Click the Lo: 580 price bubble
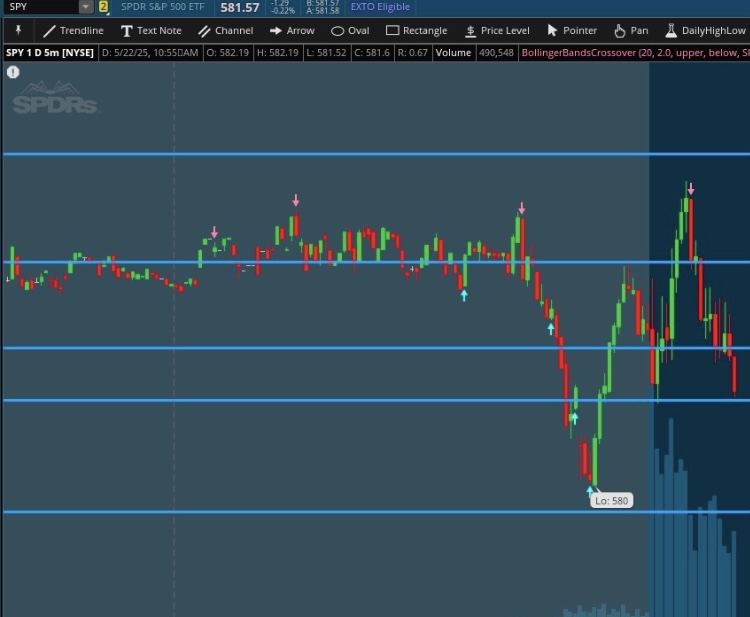 pos(612,501)
